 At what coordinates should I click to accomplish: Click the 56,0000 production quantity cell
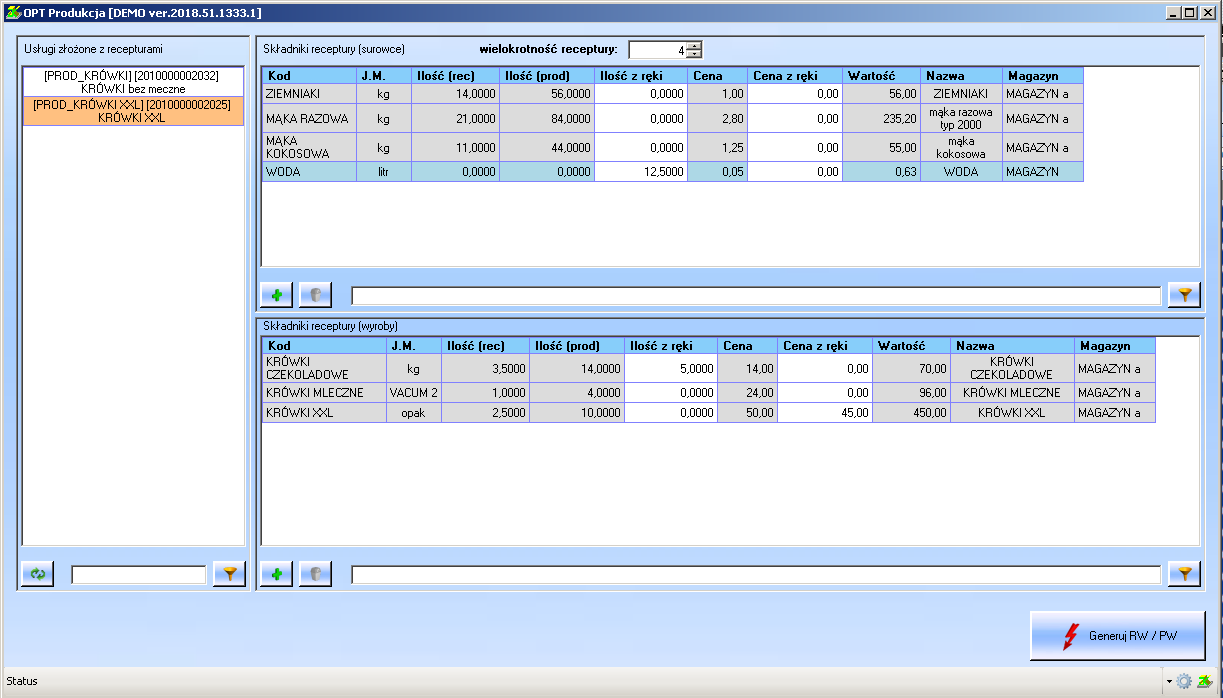547,93
